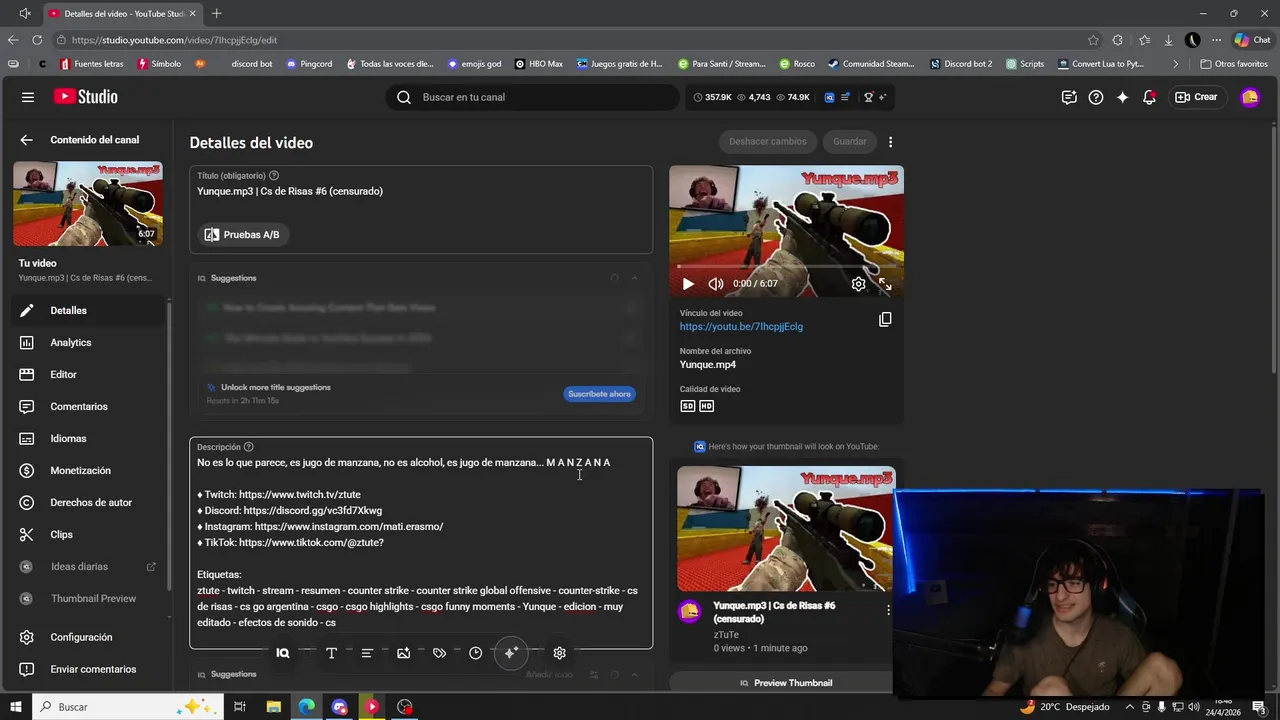This screenshot has height=720, width=1280.
Task: Click the tags toolbar icon
Action: coord(439,653)
